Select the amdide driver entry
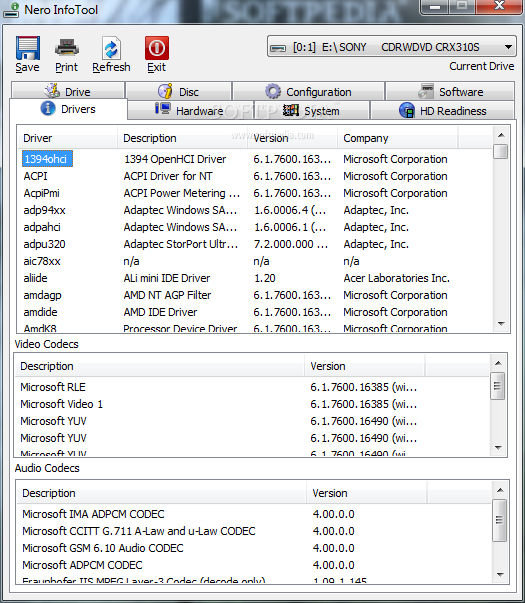 click(x=40, y=312)
